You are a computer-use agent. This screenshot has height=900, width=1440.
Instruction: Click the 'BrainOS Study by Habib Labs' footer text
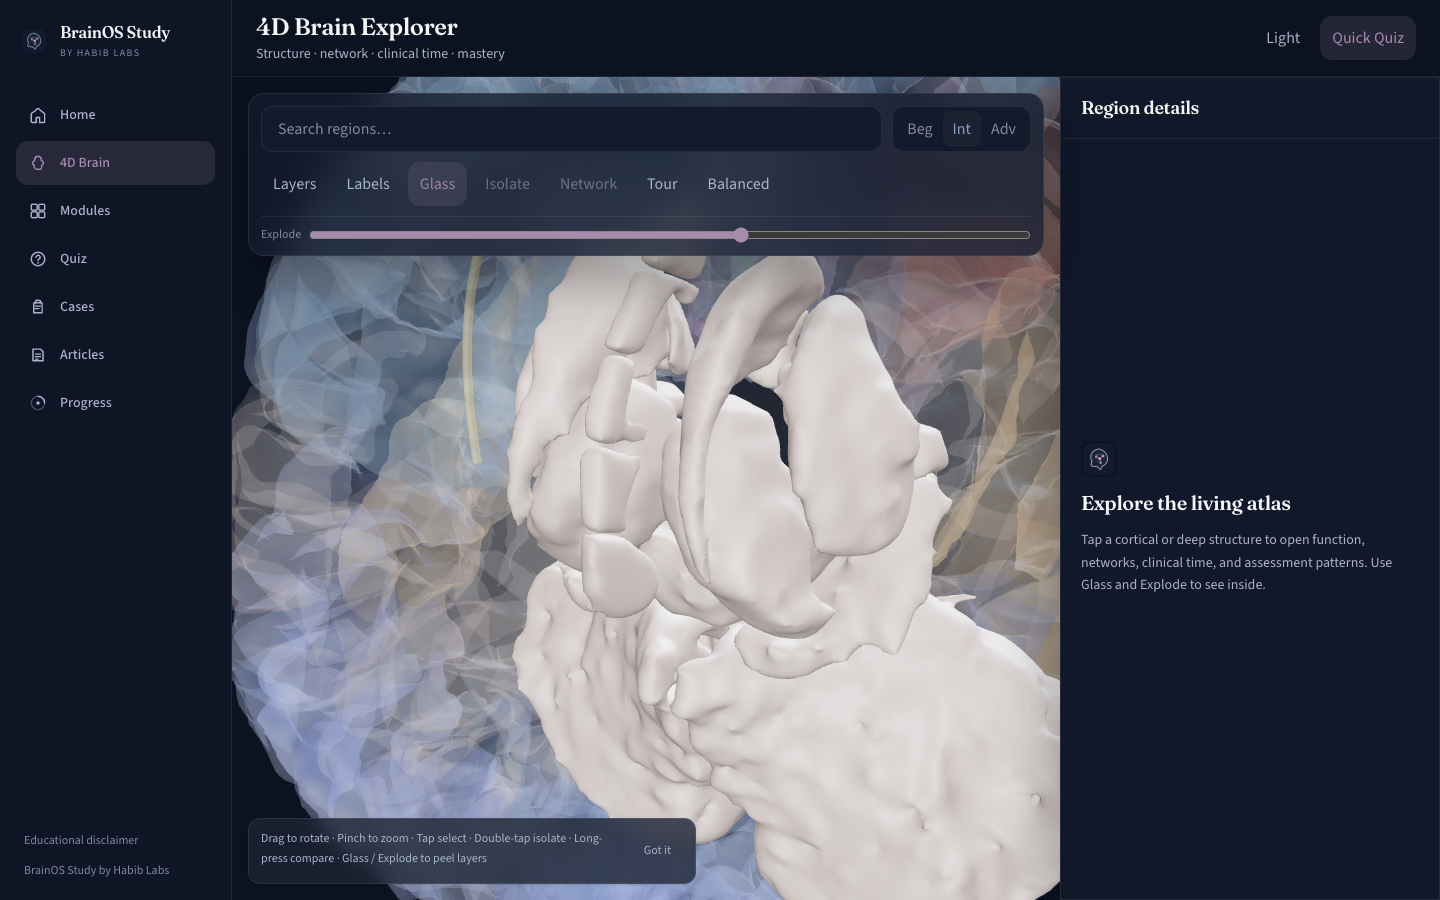[97, 870]
